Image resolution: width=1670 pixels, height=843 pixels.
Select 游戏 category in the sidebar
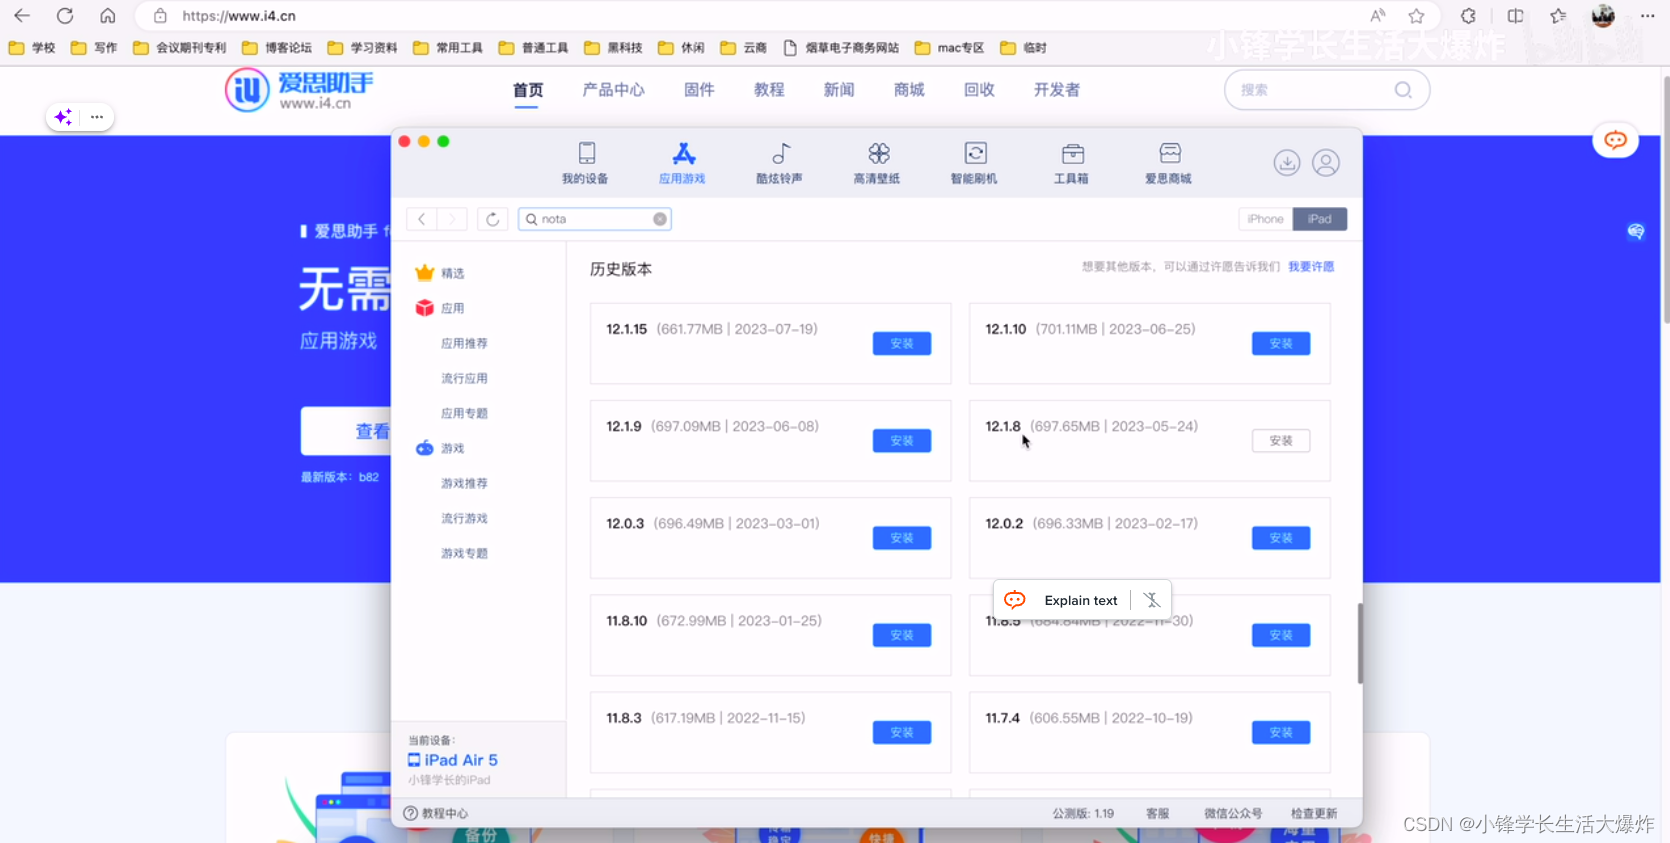pyautogui.click(x=441, y=448)
